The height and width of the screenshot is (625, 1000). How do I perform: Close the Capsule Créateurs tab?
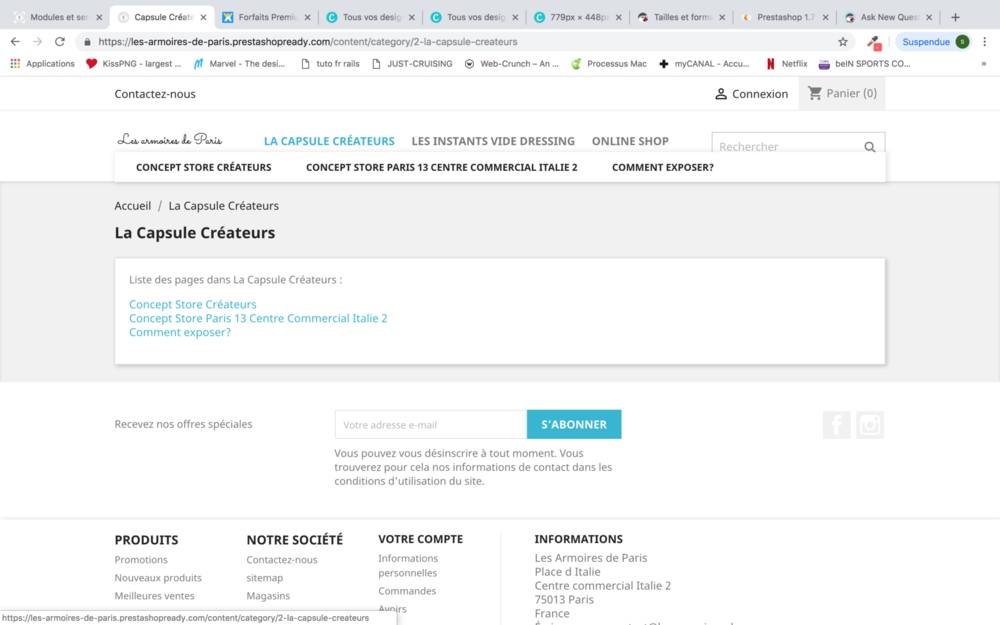203,17
